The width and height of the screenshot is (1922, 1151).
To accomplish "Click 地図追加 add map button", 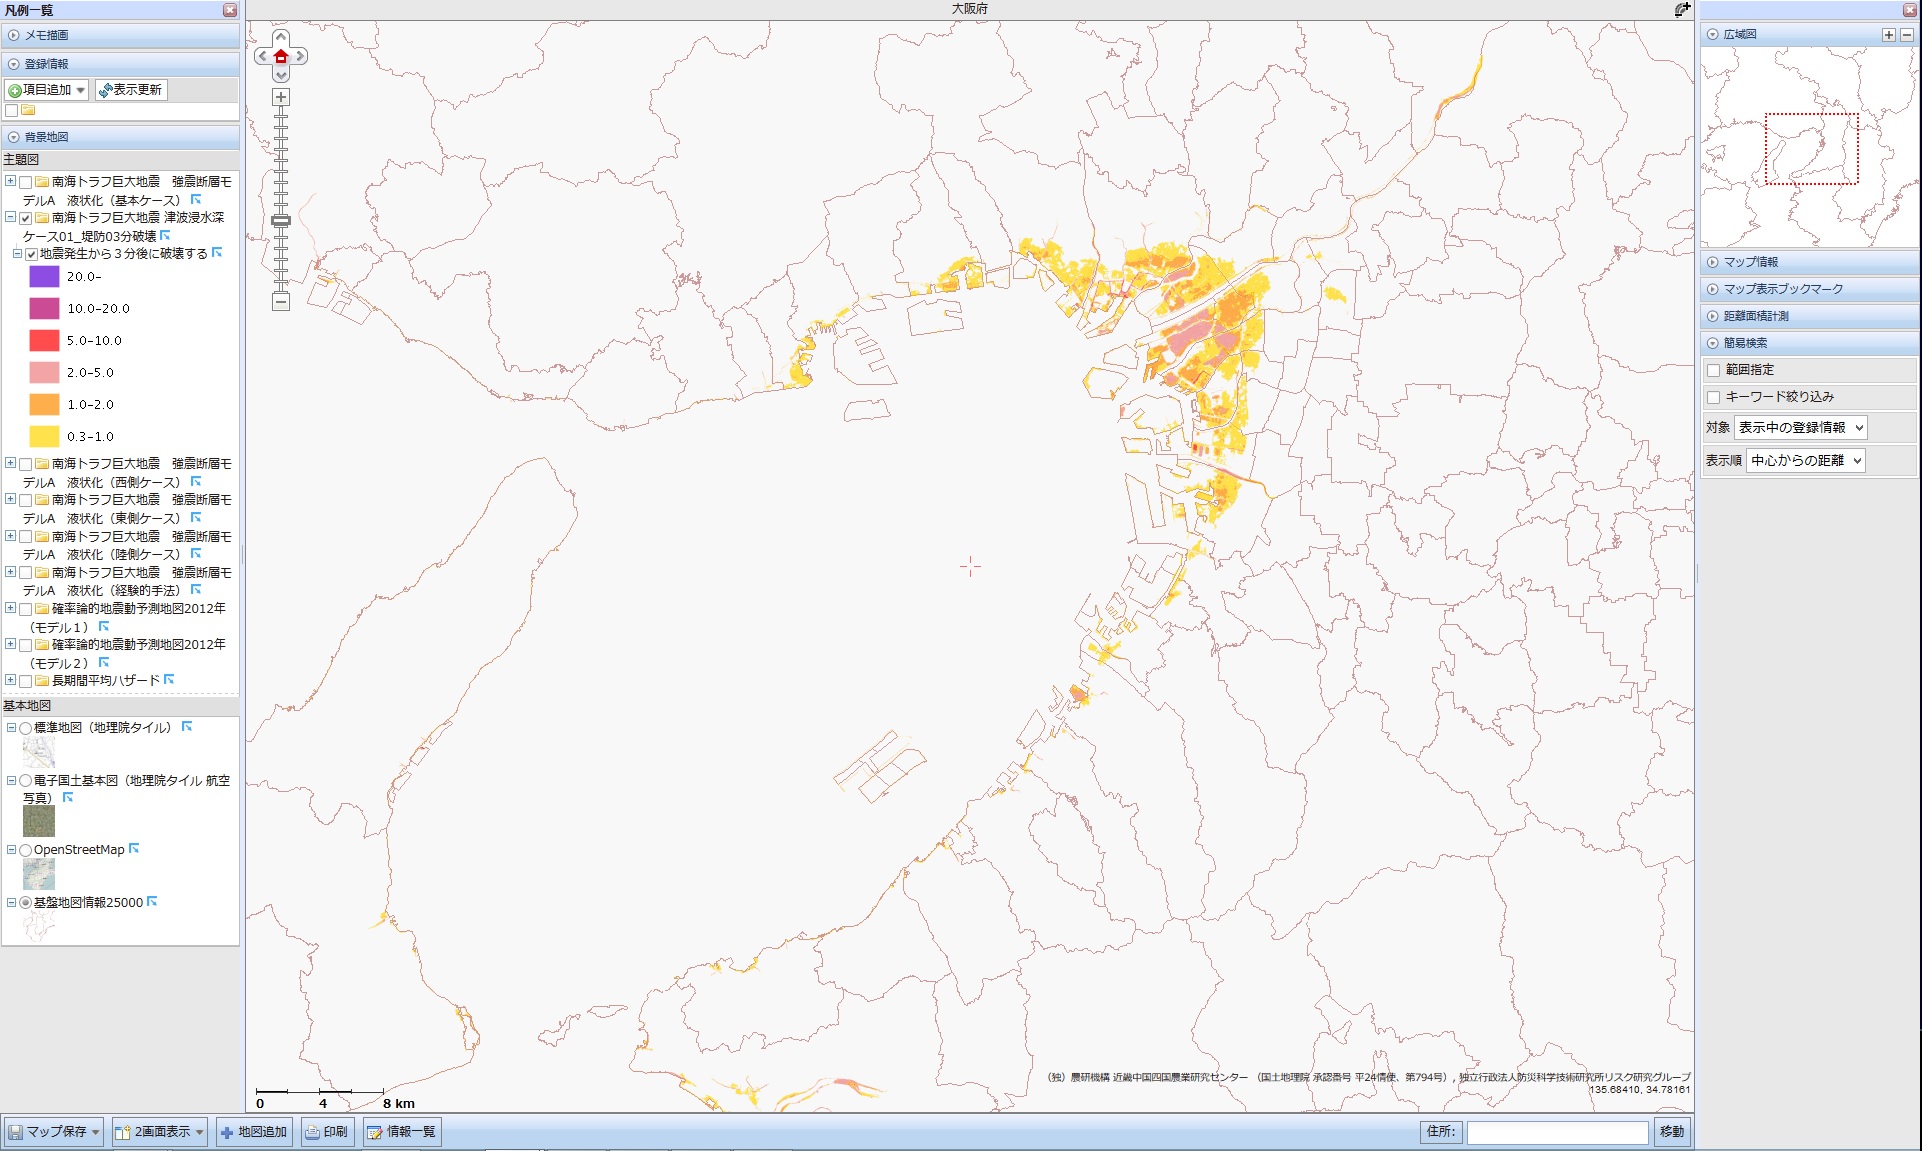I will (254, 1132).
